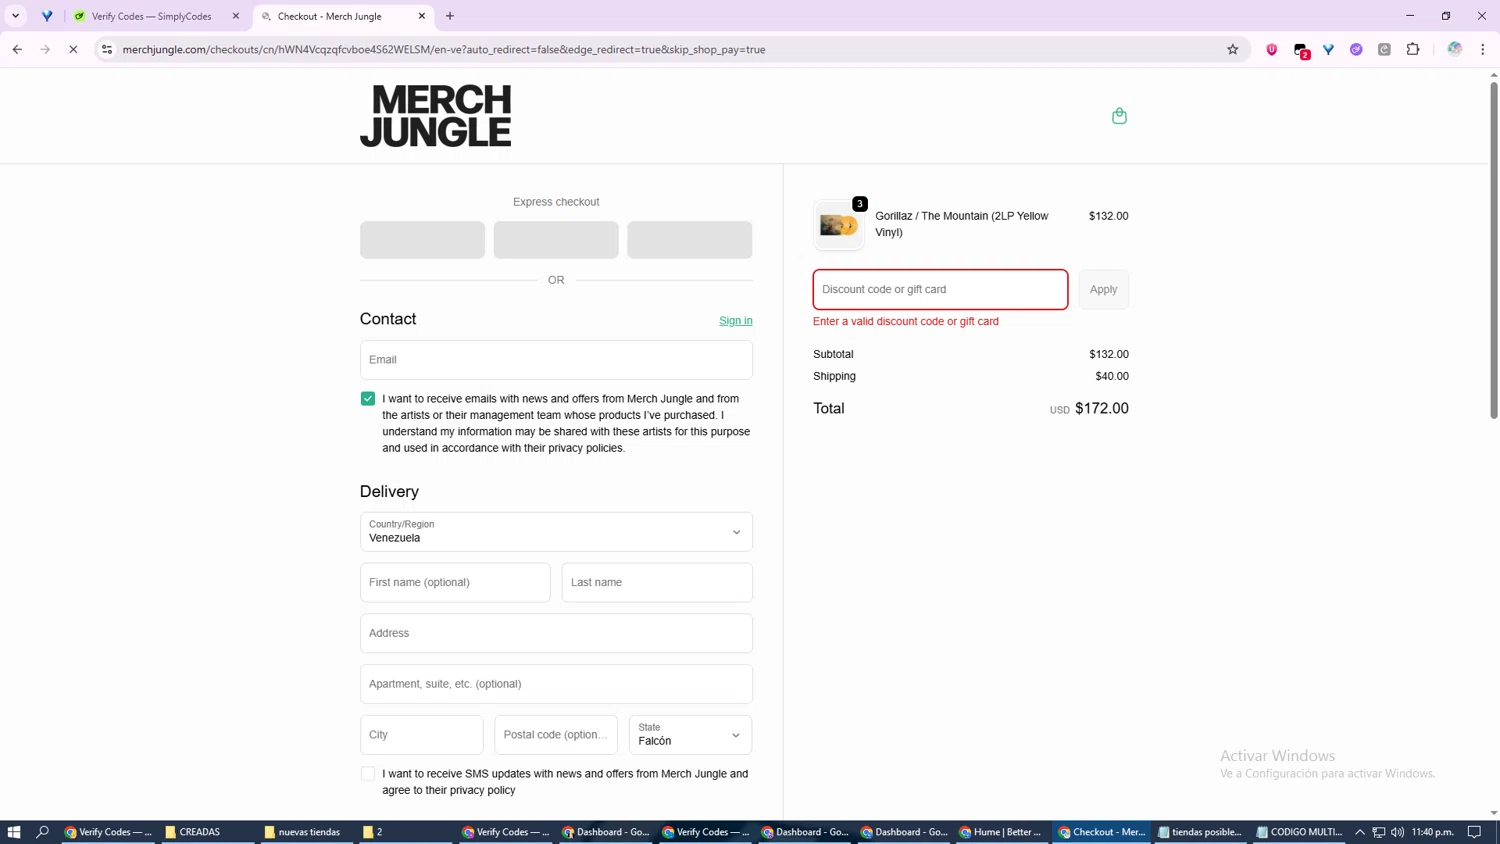Open the tiendas posible taskbar window
Image resolution: width=1500 pixels, height=844 pixels.
(1200, 832)
